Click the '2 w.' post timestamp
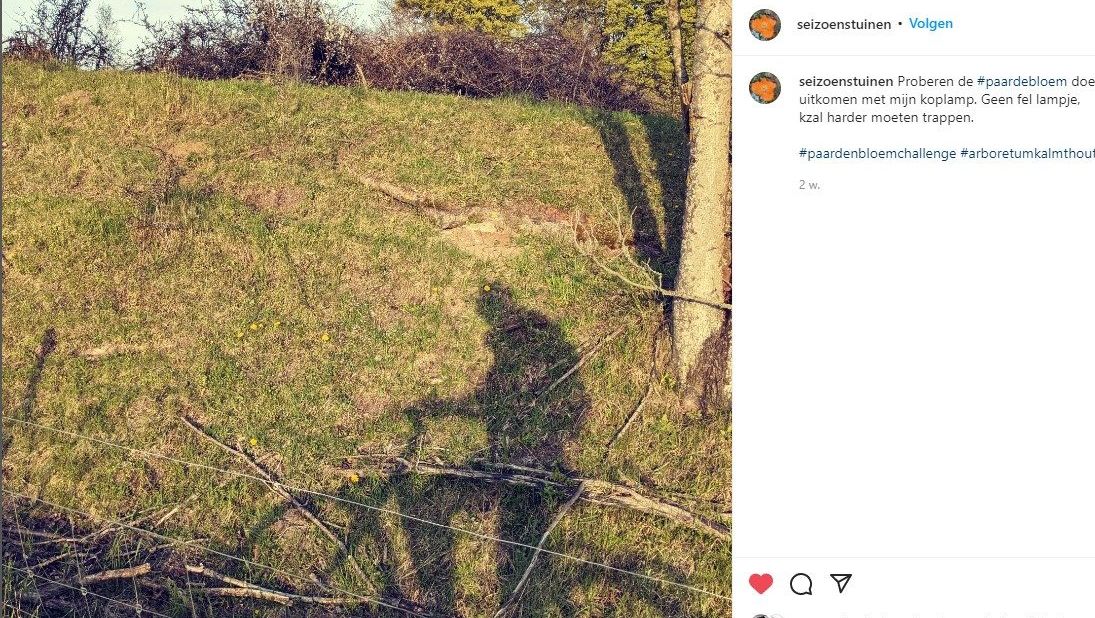 pyautogui.click(x=809, y=185)
